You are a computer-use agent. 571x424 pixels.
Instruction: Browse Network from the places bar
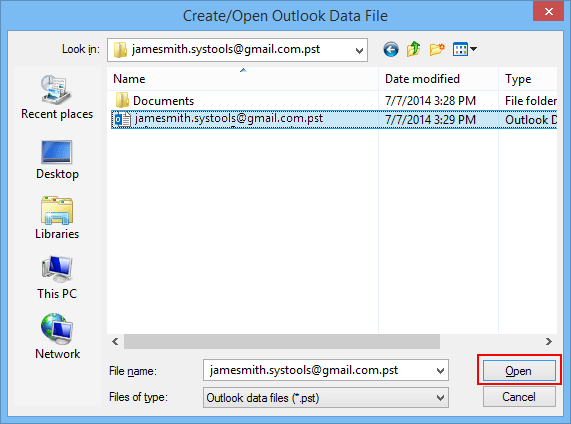[57, 337]
